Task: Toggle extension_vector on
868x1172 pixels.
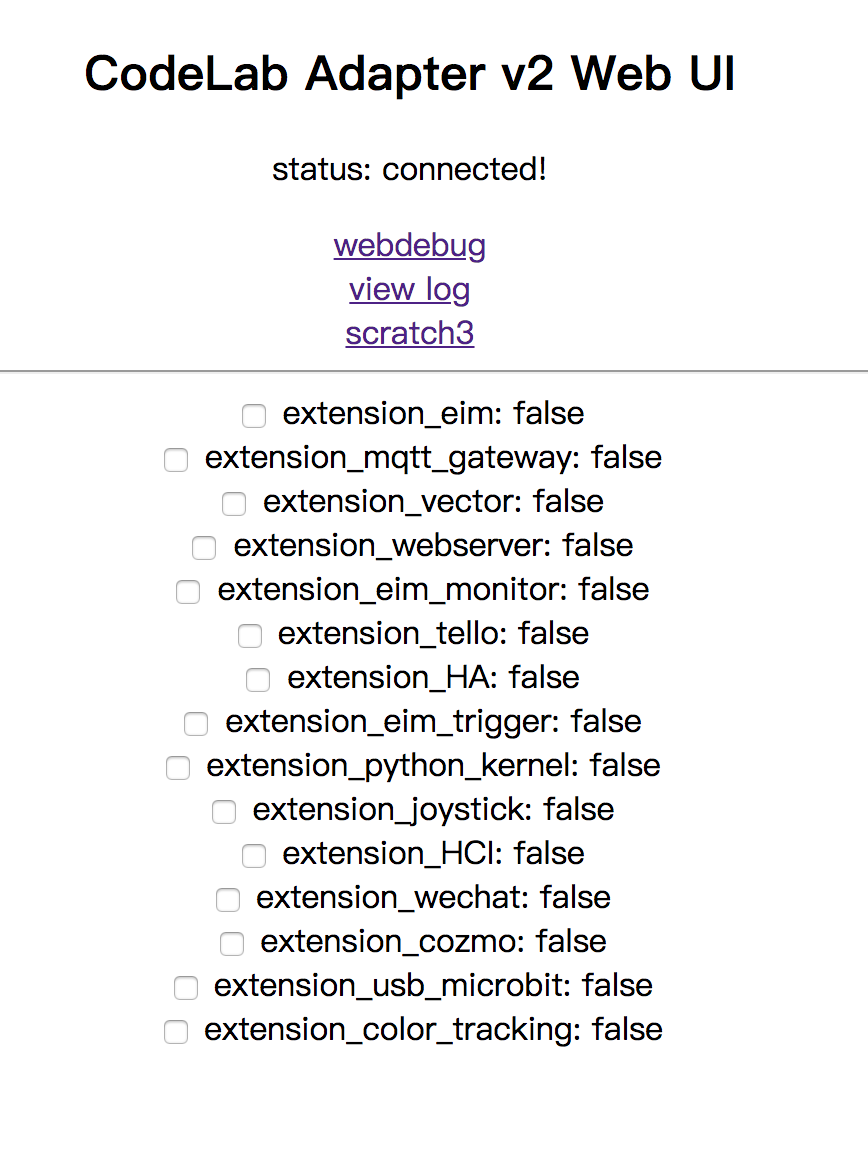Action: (233, 504)
